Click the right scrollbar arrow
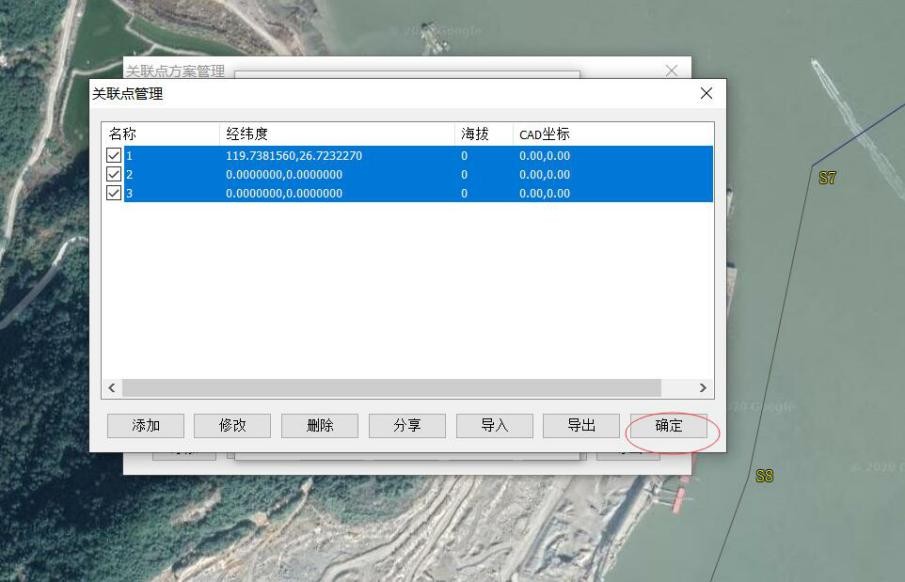The image size is (905, 582). coord(703,385)
